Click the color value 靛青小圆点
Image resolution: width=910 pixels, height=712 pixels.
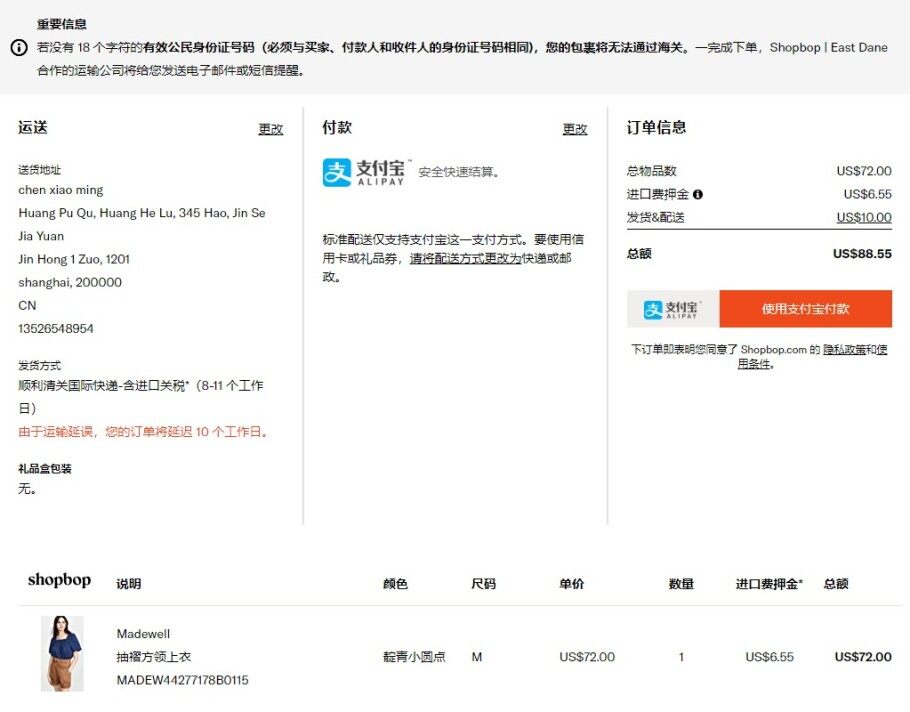[414, 657]
